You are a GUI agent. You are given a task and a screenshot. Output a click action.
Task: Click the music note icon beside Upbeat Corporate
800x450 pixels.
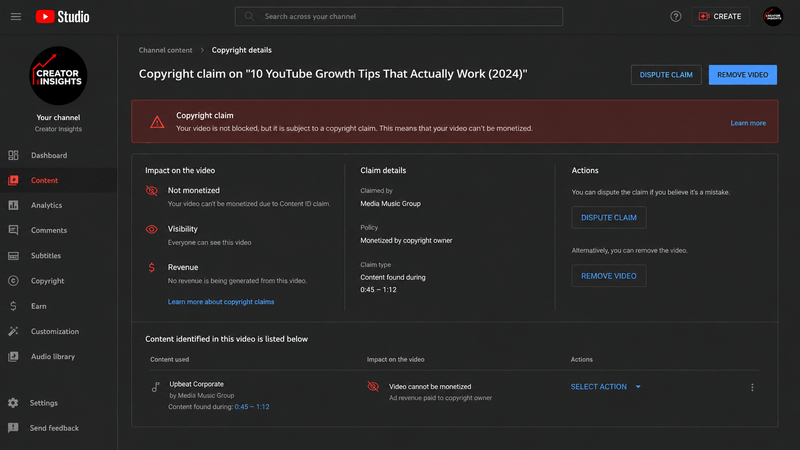pos(156,387)
